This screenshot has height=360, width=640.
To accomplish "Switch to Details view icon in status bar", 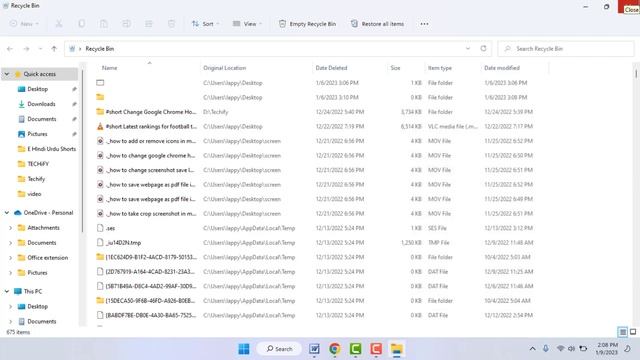I will [x=623, y=332].
